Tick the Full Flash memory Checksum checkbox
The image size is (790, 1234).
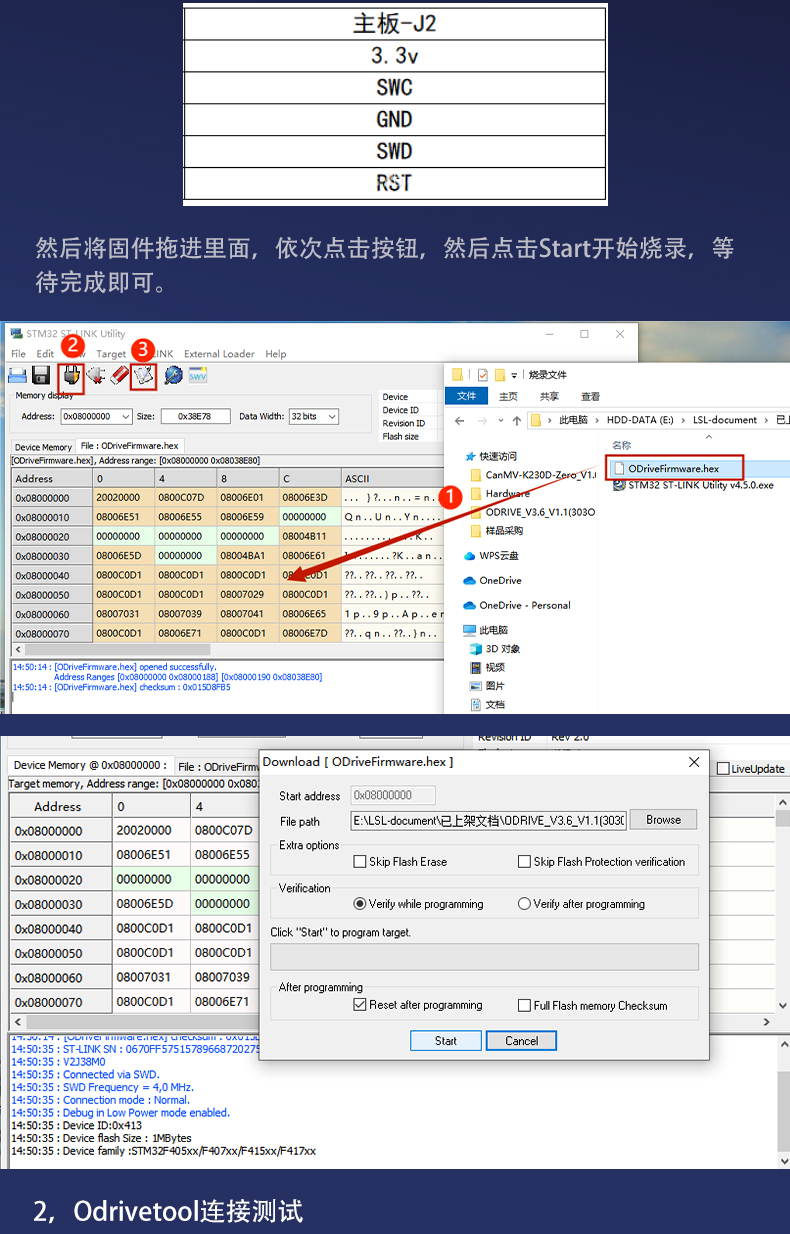click(524, 1005)
